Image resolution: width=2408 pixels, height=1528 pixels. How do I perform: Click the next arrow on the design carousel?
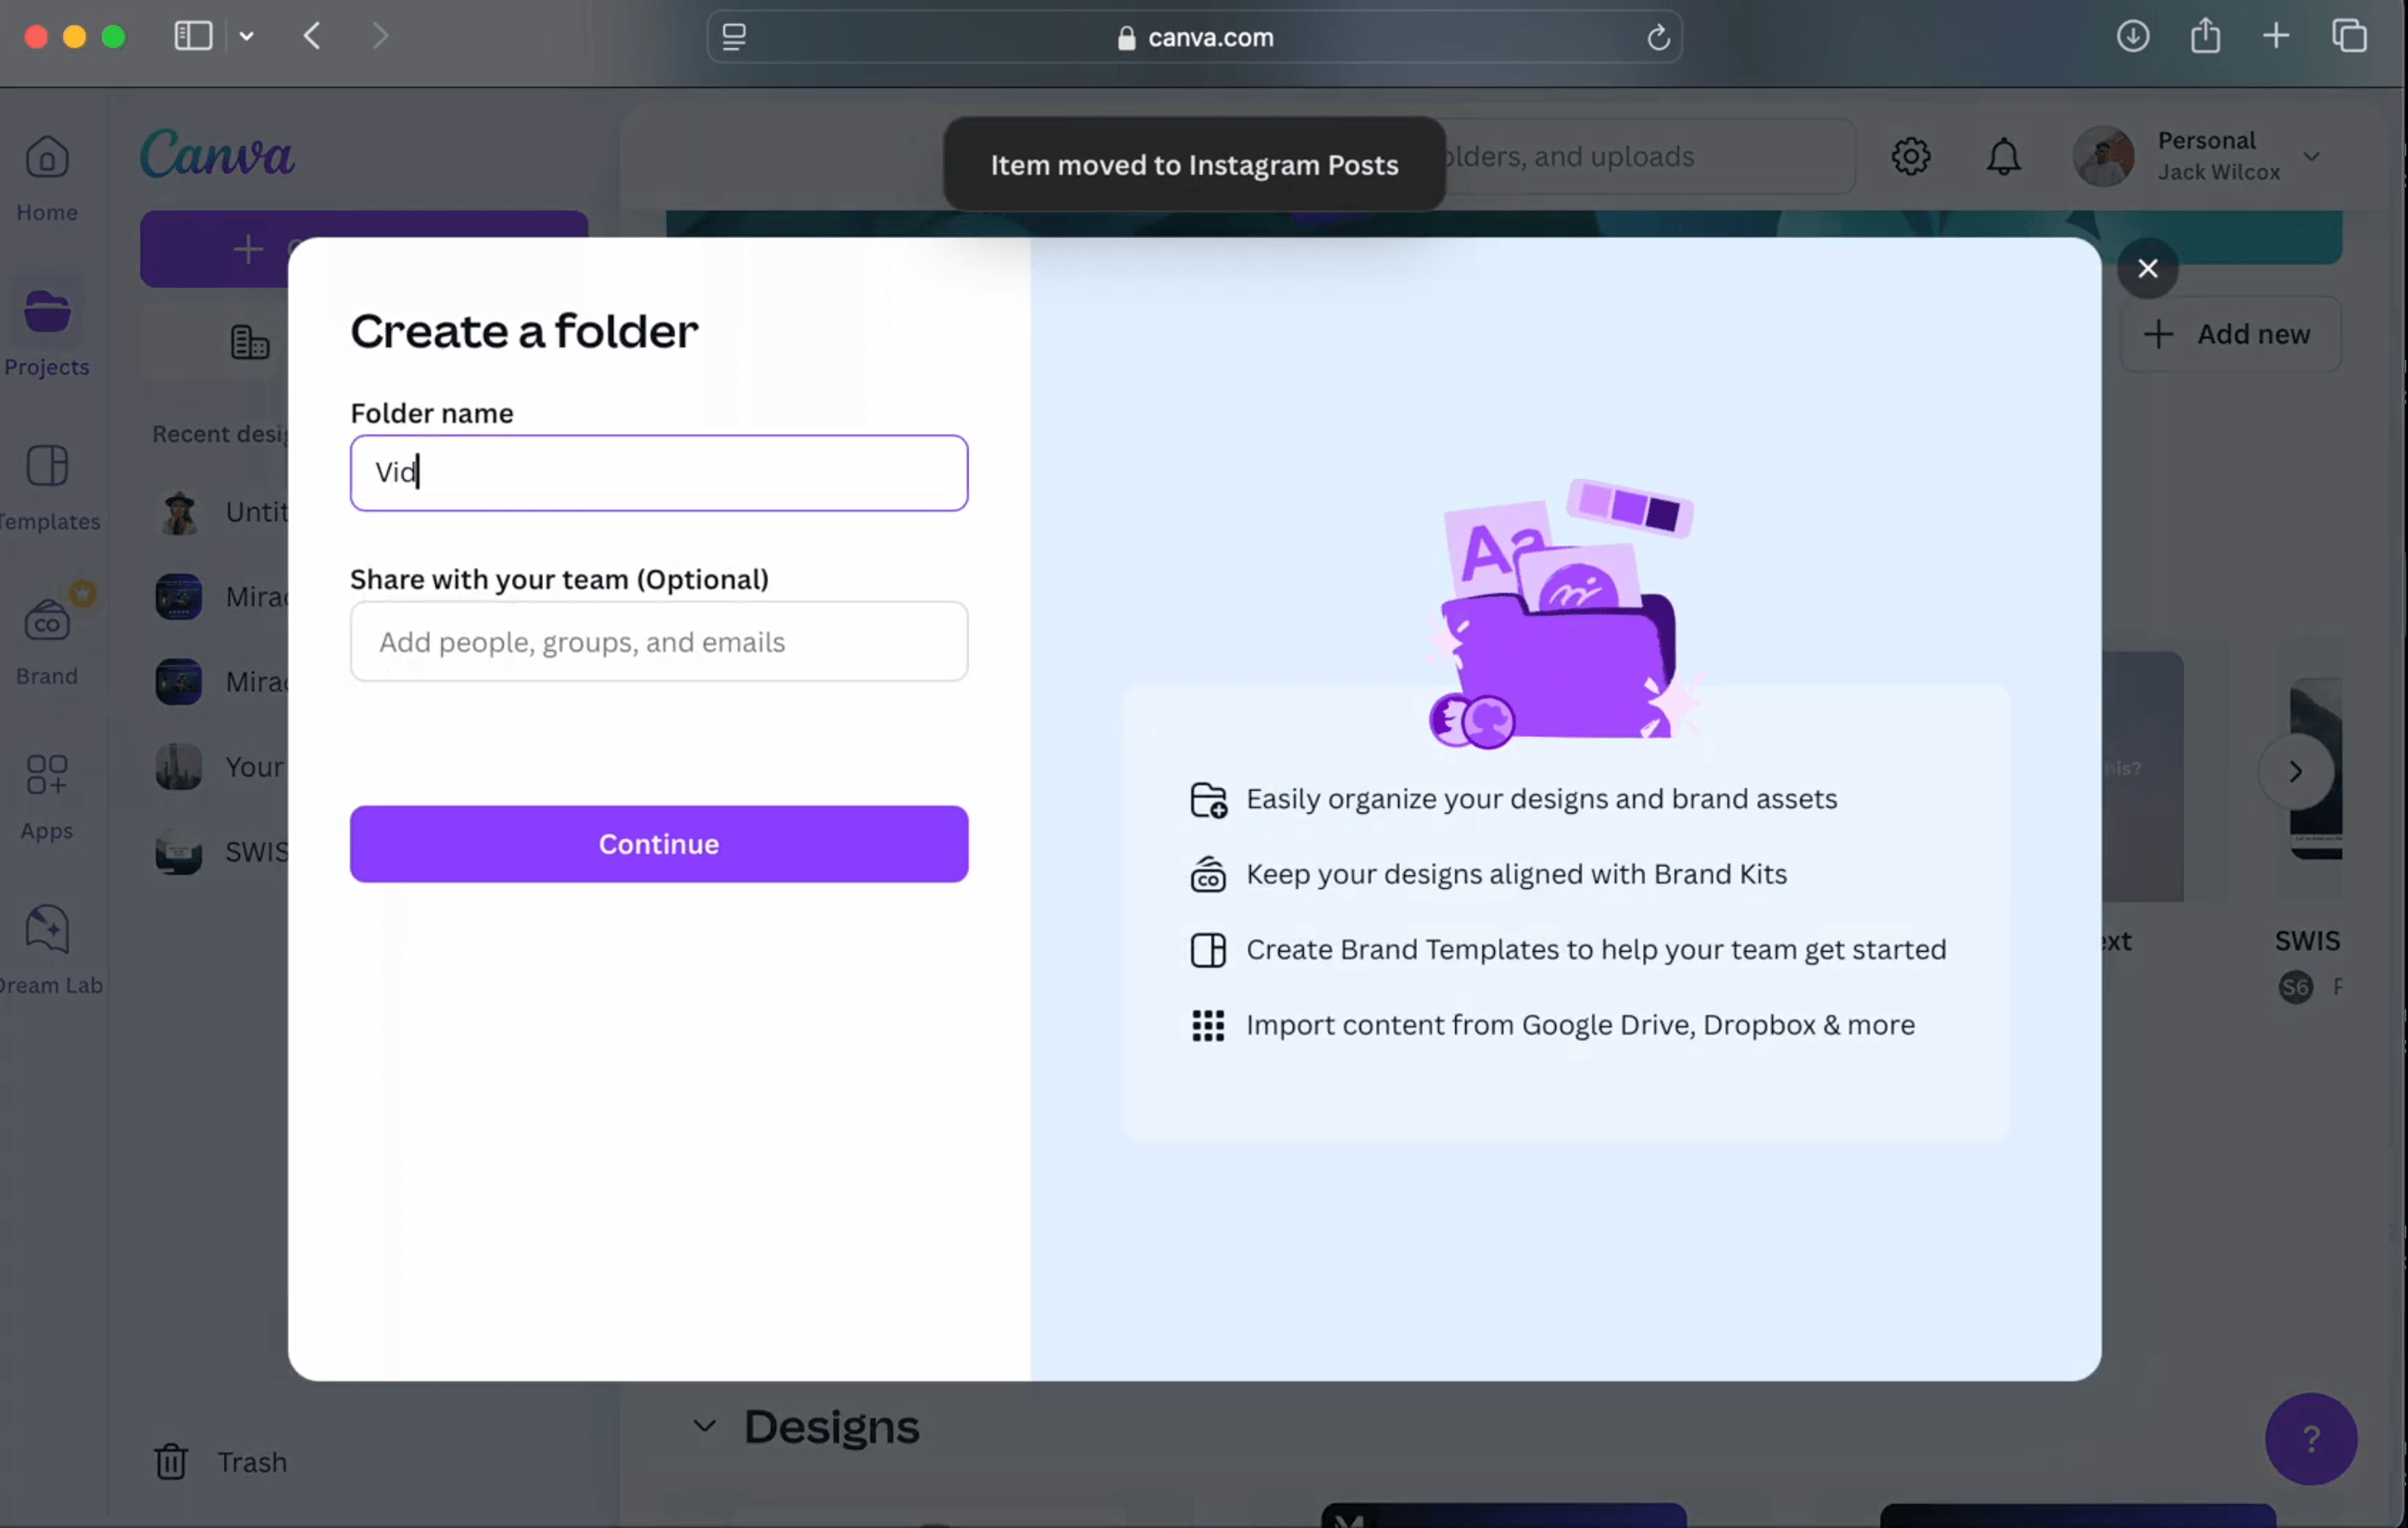[2295, 772]
